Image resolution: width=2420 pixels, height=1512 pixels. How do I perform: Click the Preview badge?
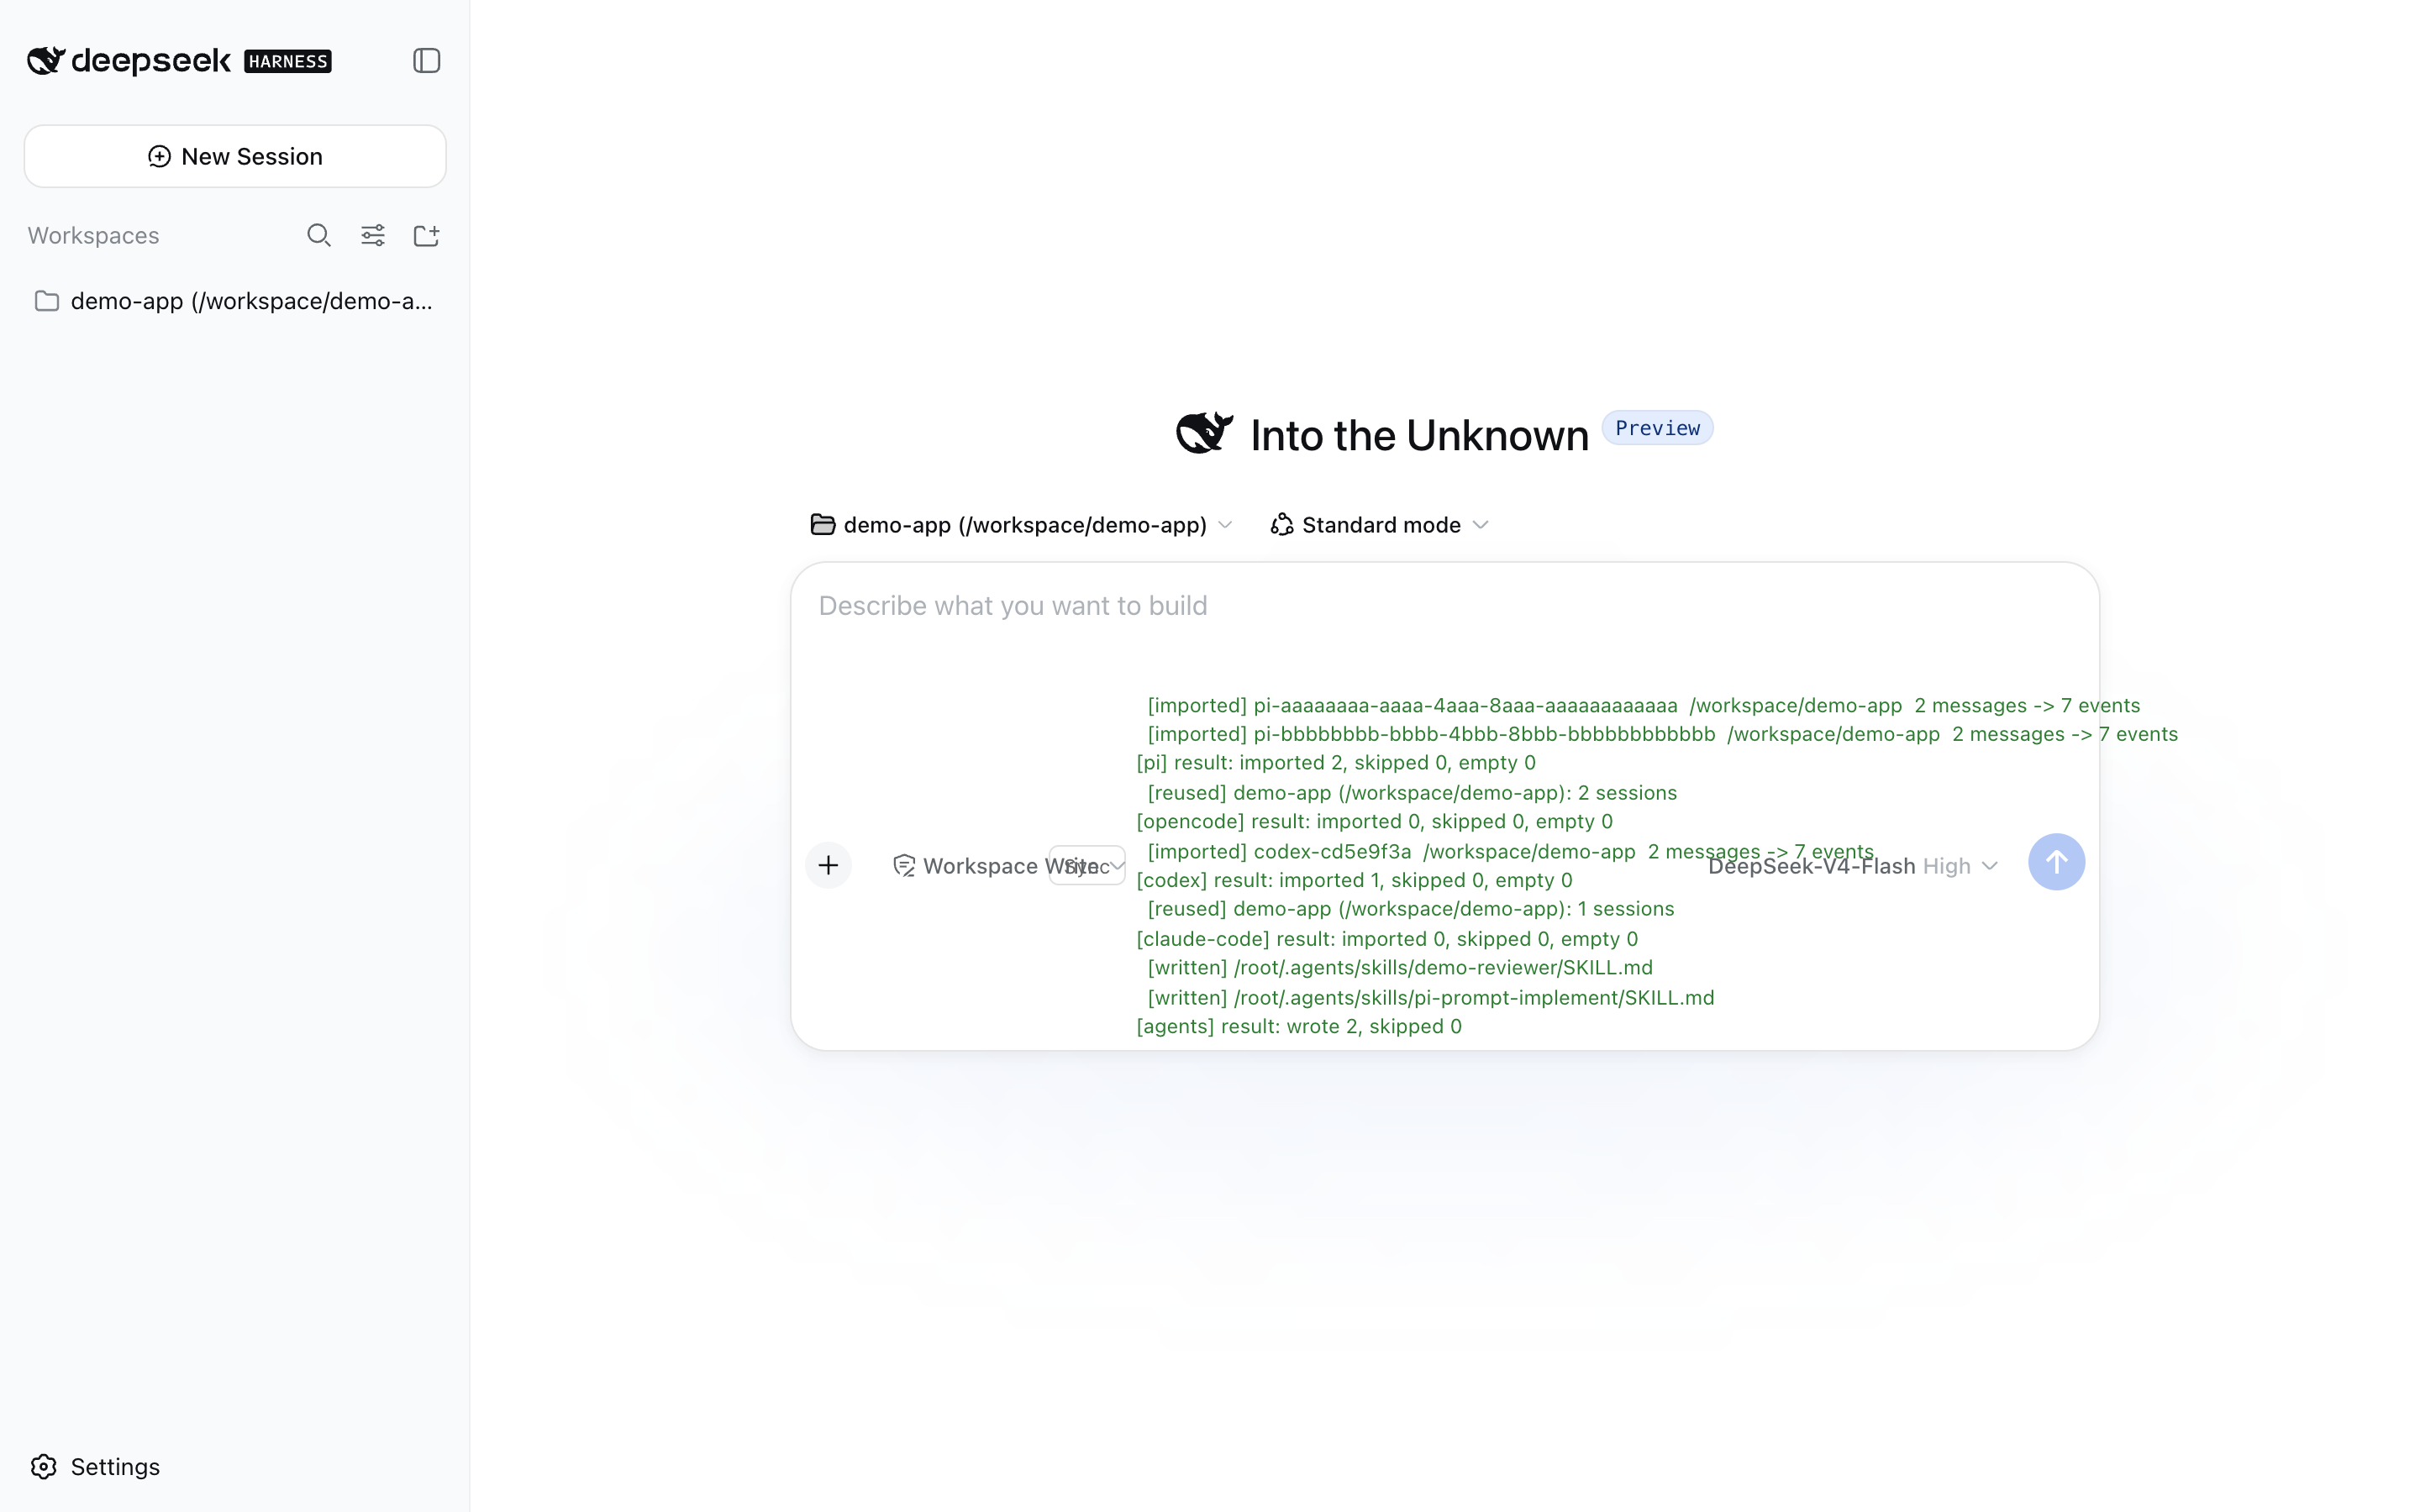coord(1657,428)
